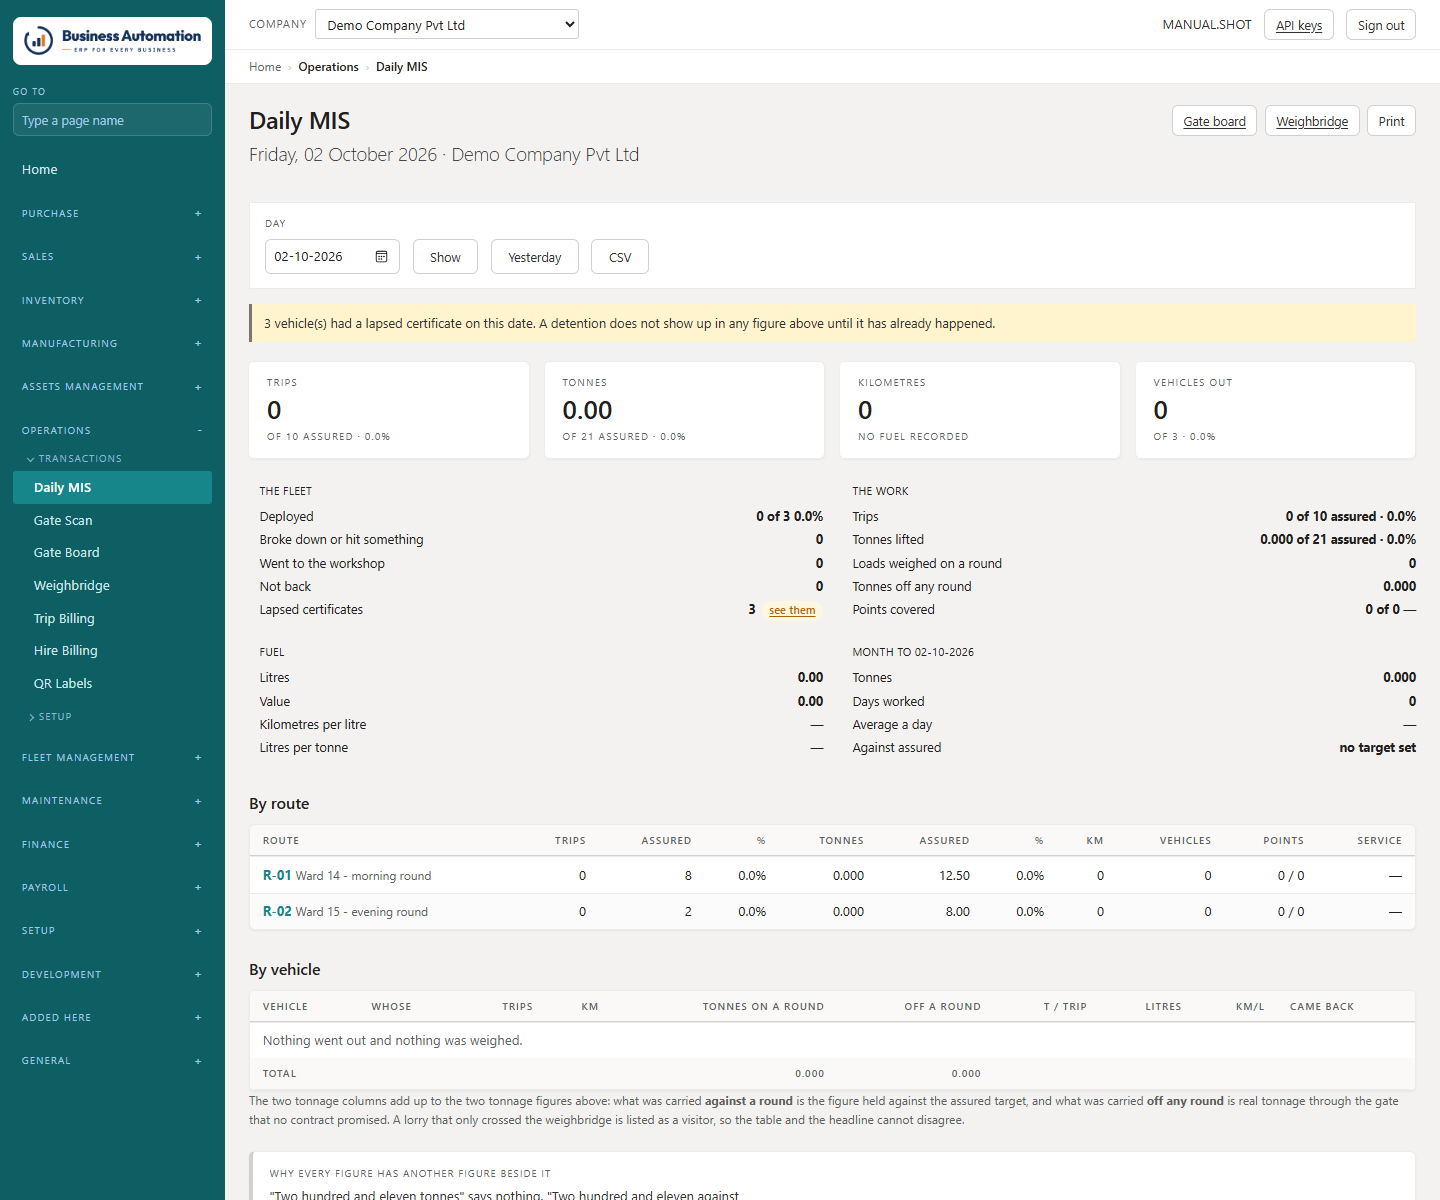Viewport: 1440px width, 1200px height.
Task: Expand the General sidebar section
Action: coord(112,1061)
